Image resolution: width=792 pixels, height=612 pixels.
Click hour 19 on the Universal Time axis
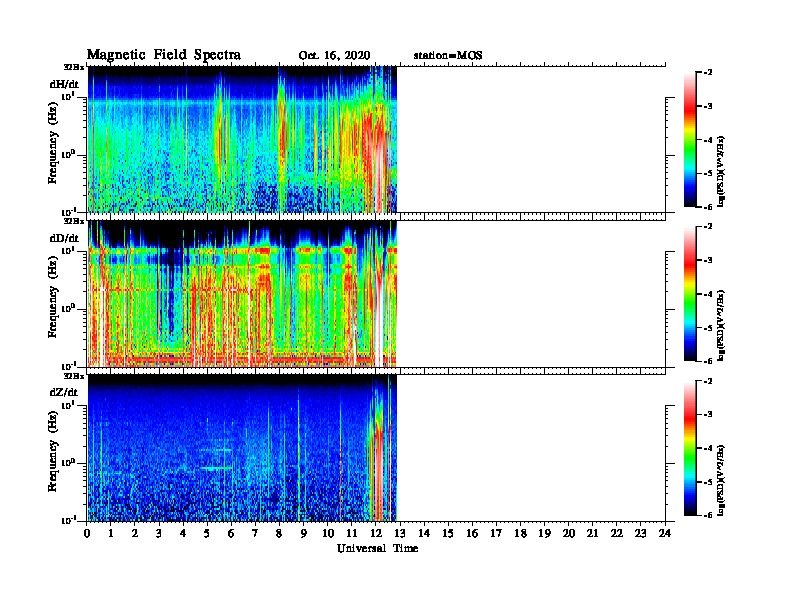coord(544,534)
